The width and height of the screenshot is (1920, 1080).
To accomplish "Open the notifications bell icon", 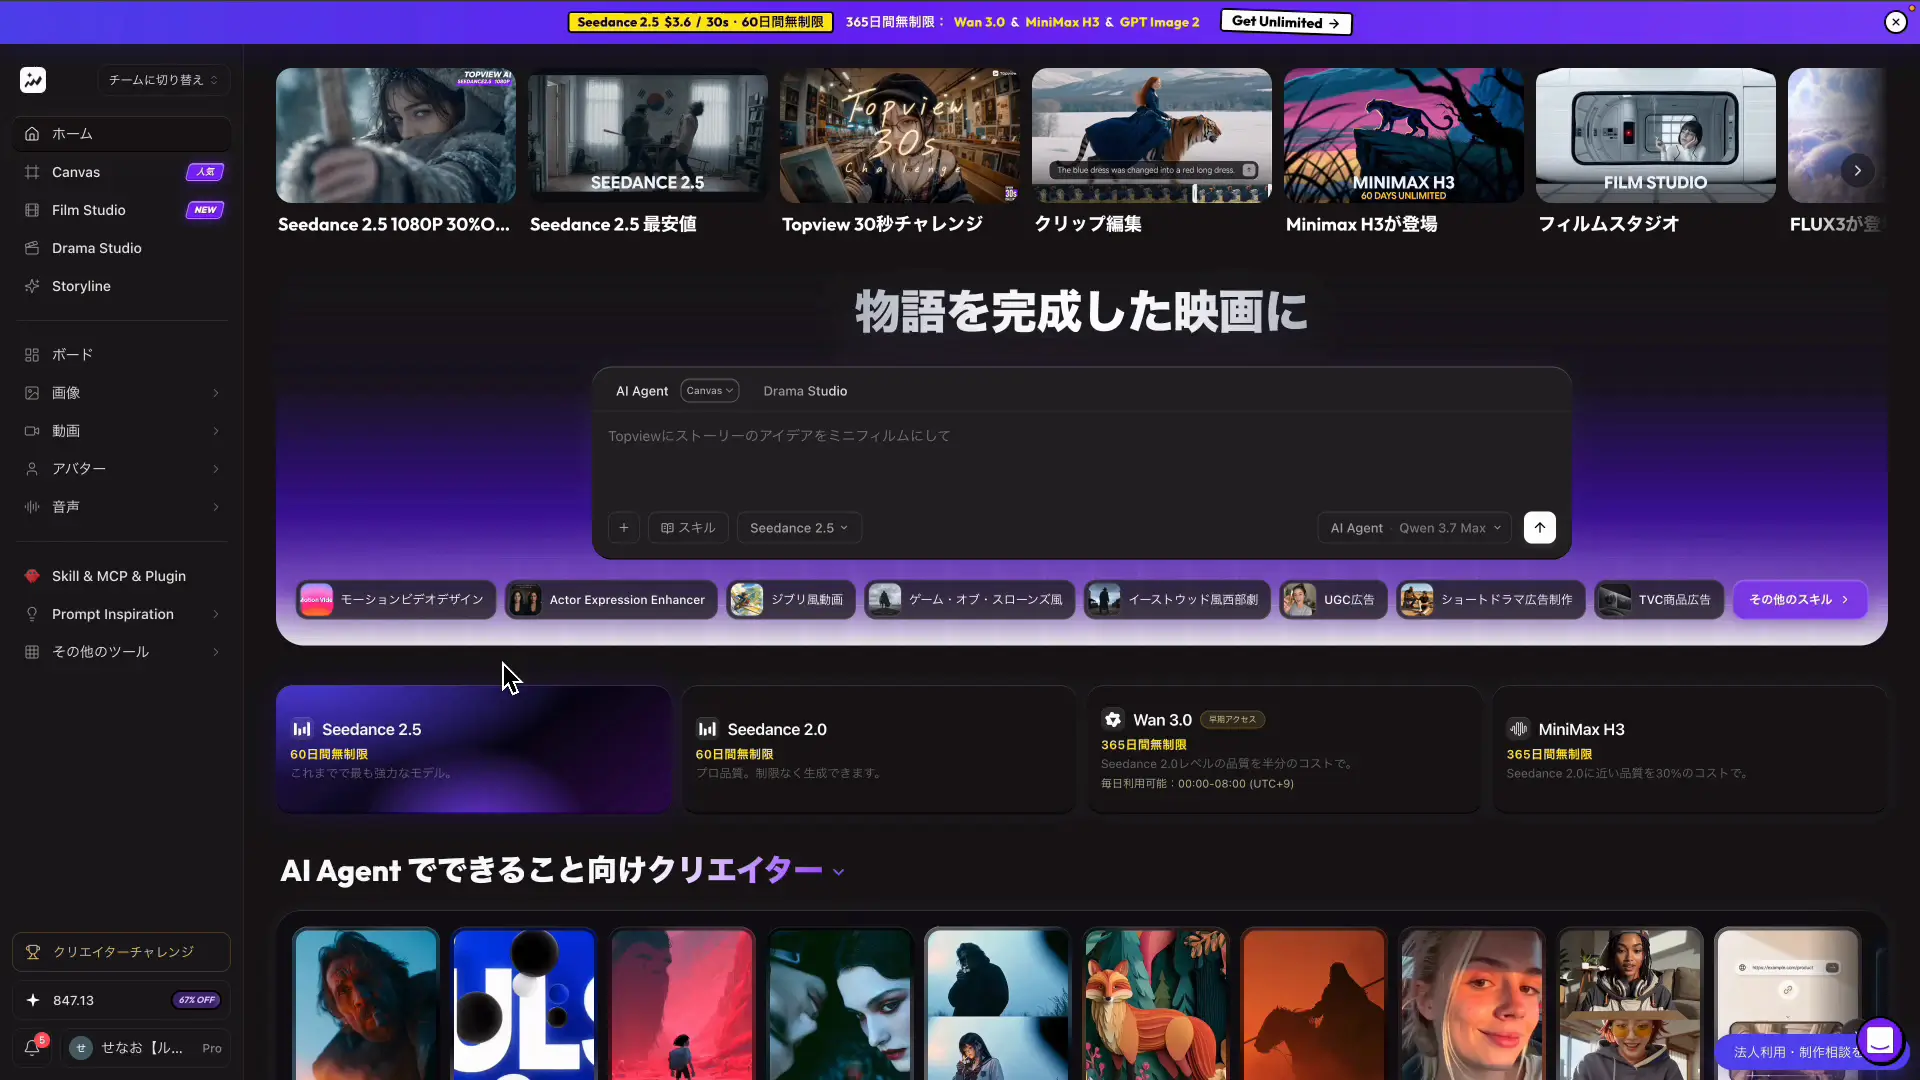I will tap(32, 1048).
